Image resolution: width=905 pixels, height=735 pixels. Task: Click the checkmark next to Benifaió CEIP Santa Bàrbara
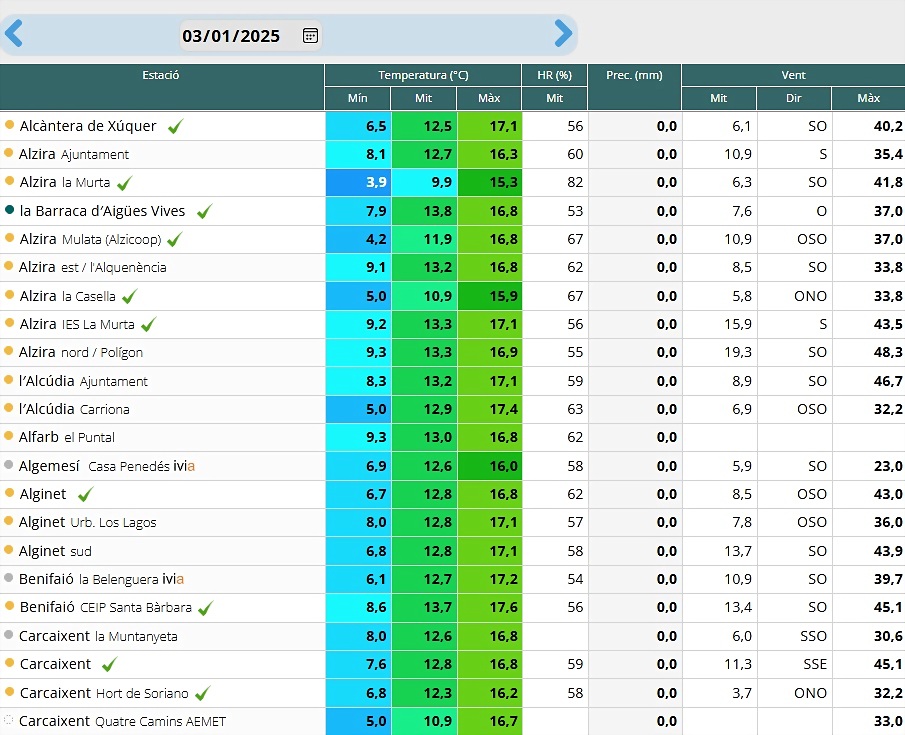[x=205, y=607]
